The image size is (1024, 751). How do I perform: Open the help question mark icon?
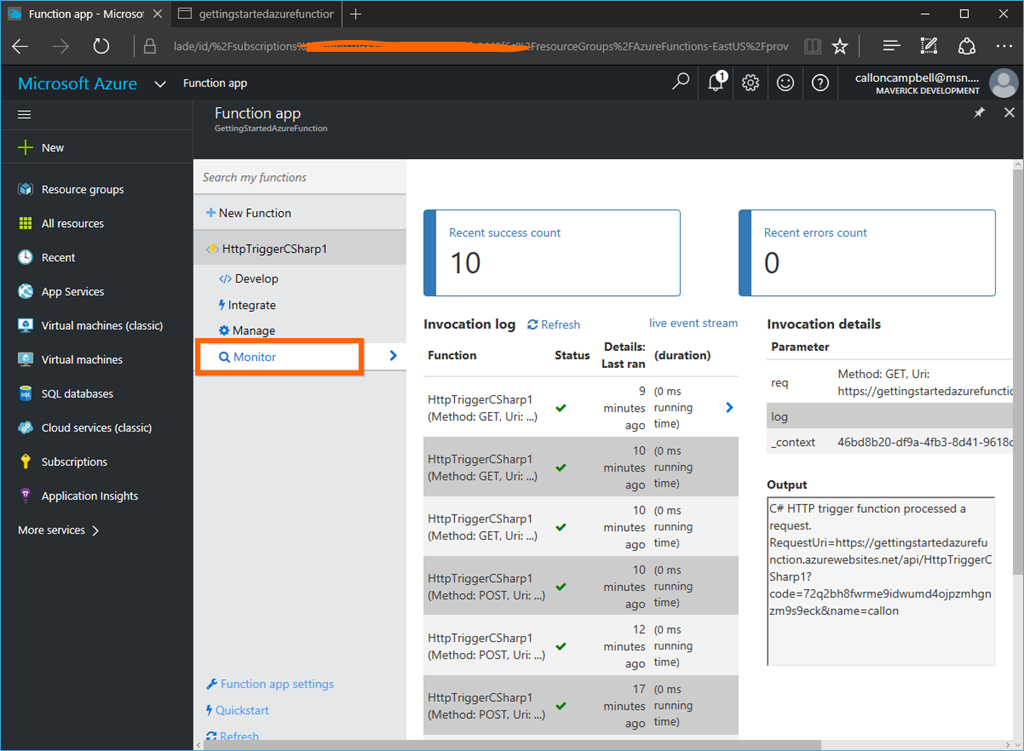click(821, 83)
